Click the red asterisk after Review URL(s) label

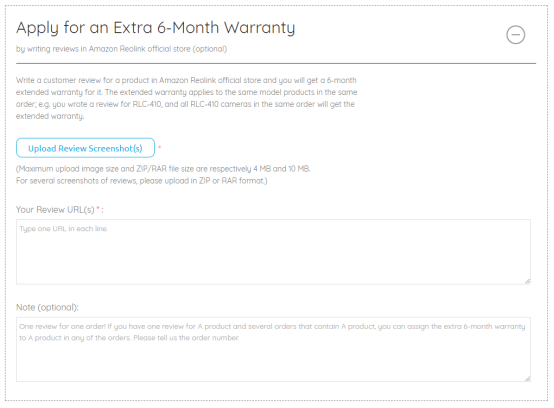coord(98,208)
